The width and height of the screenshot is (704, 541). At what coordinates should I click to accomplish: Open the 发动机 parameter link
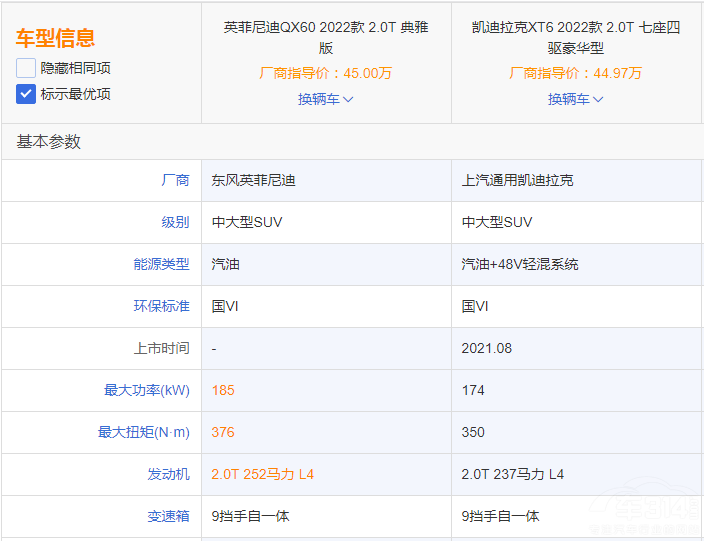tap(169, 474)
